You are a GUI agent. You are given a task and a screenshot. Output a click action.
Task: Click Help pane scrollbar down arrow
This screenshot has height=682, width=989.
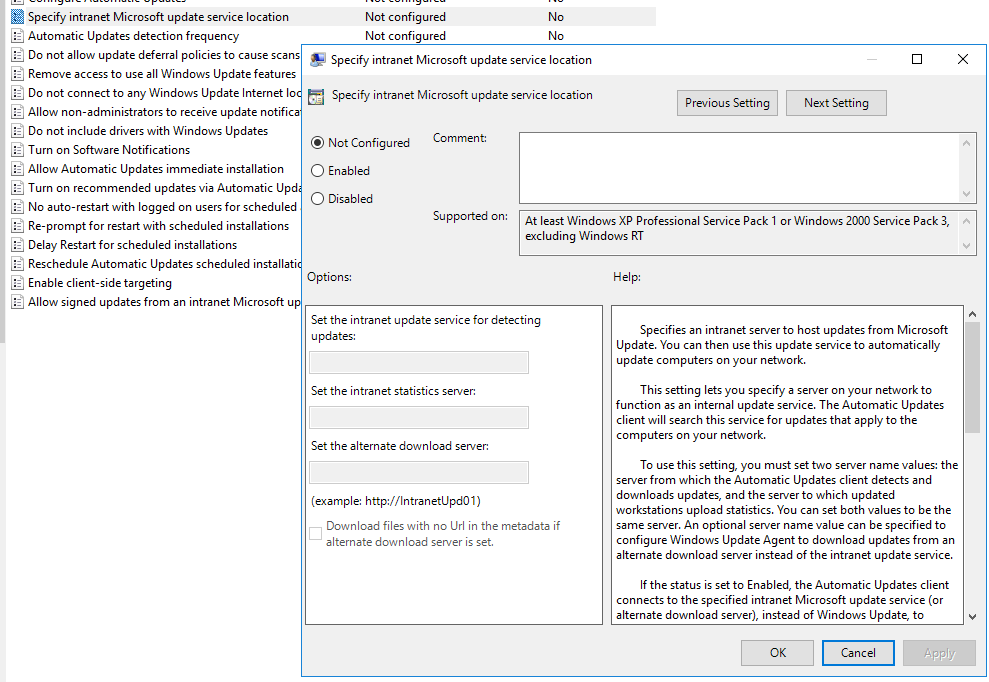(972, 616)
